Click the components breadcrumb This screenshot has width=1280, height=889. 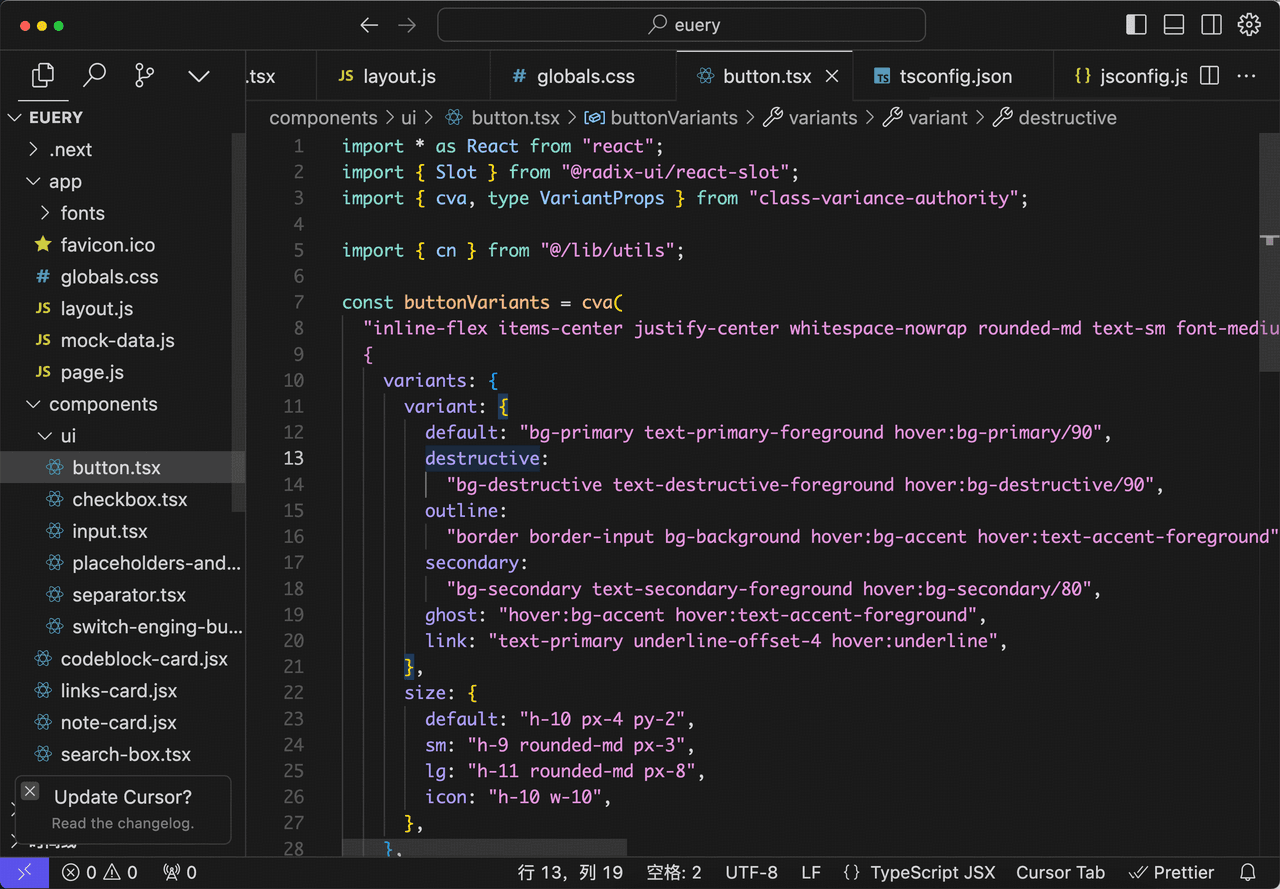click(x=323, y=118)
